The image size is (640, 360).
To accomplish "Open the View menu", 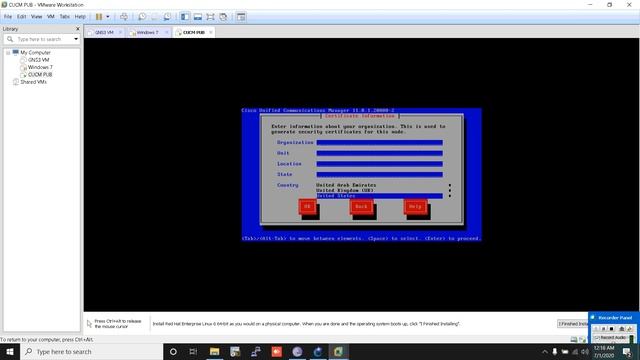I will coord(37,17).
